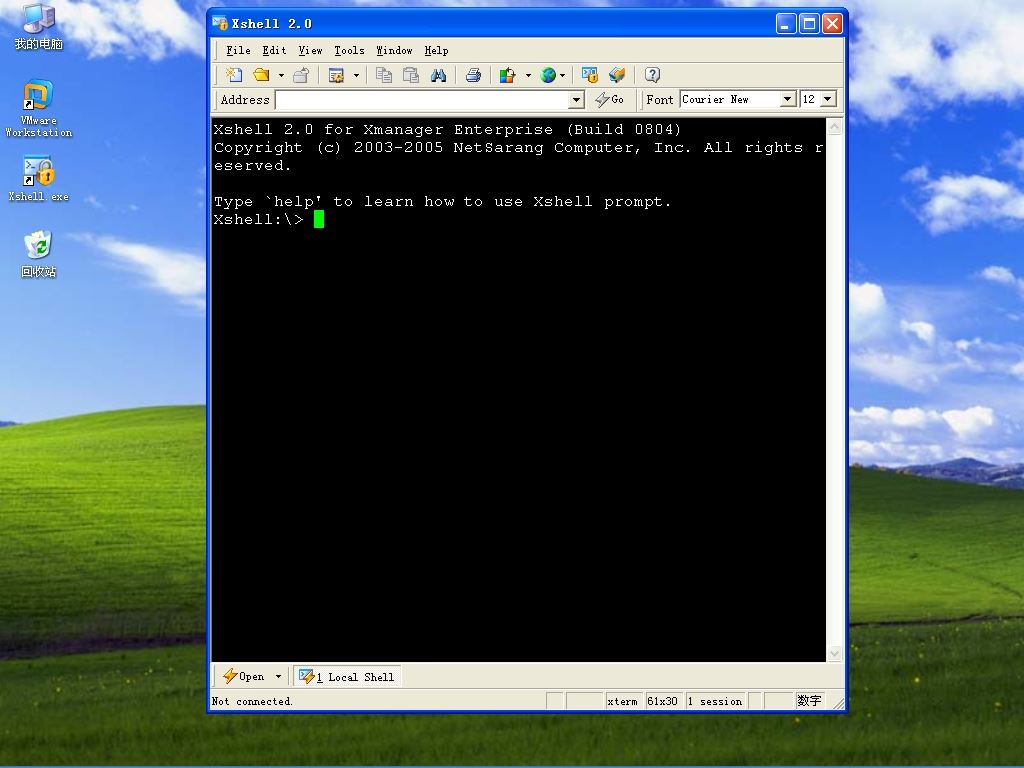
Task: Click the terminal scrollbar down arrow
Action: click(834, 653)
